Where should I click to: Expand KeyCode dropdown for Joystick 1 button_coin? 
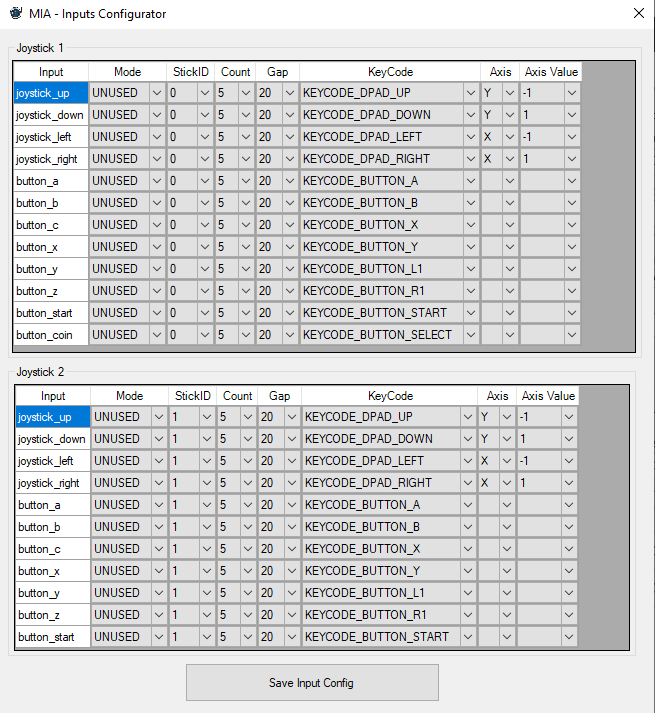(x=471, y=335)
